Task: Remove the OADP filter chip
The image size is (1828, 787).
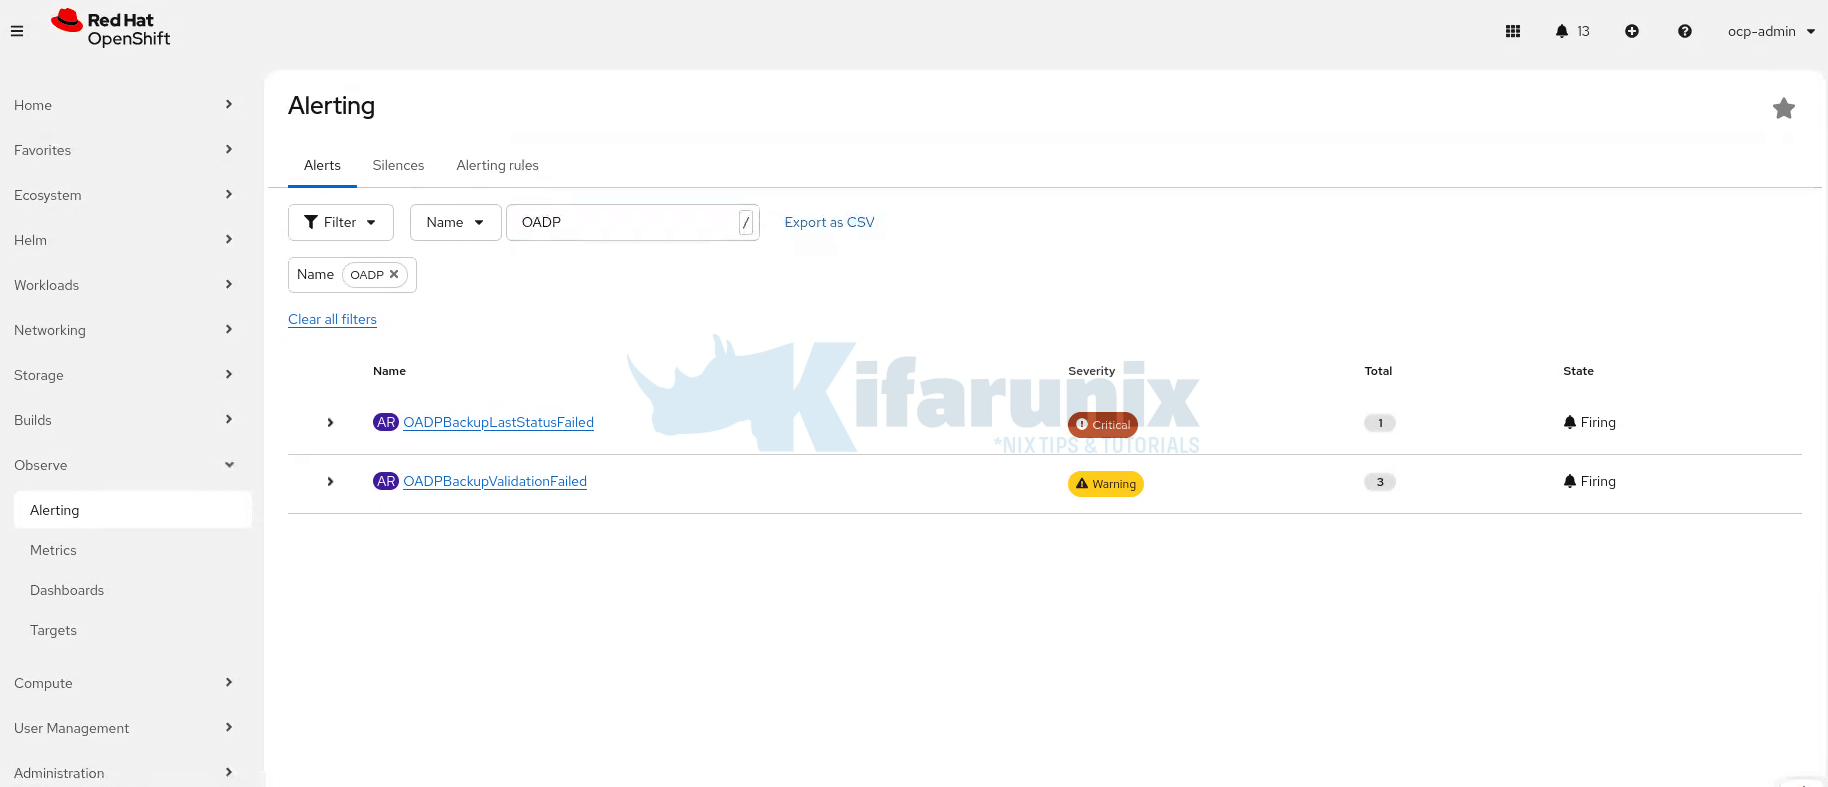Action: click(x=394, y=274)
